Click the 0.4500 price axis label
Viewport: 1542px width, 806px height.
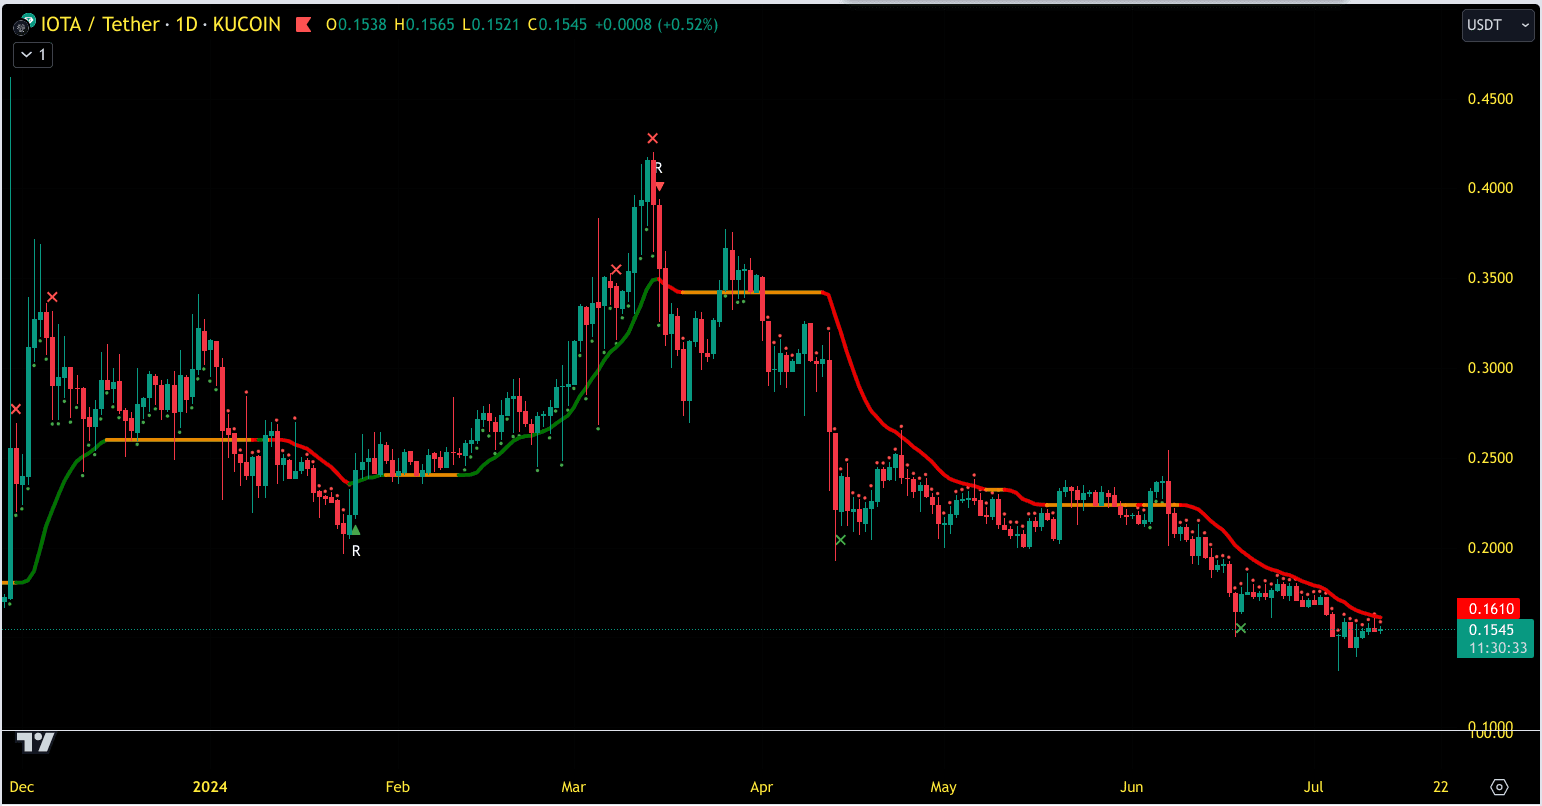pos(1490,98)
